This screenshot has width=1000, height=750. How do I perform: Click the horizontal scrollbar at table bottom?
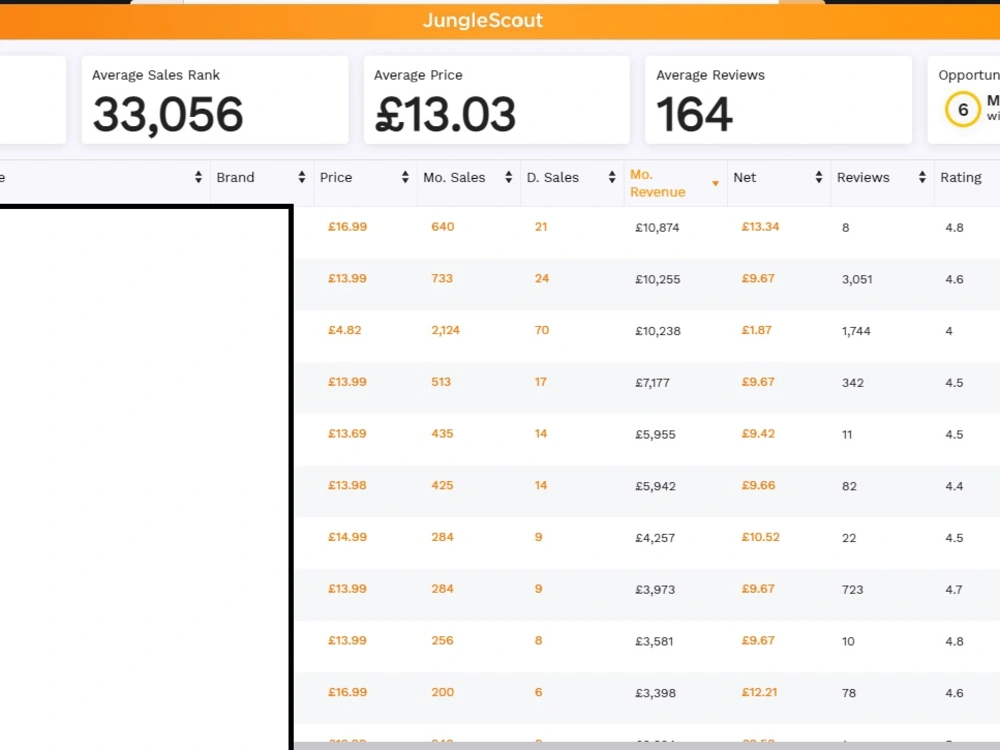(x=647, y=746)
